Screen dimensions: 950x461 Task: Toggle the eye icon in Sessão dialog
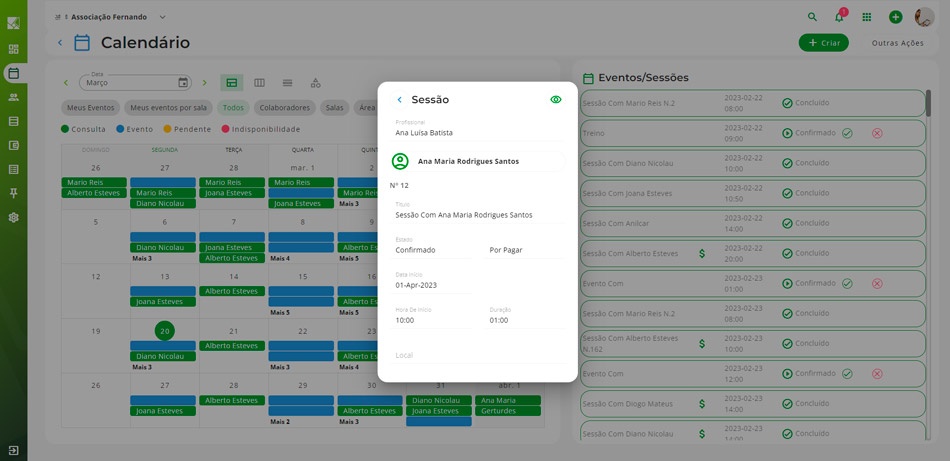pyautogui.click(x=556, y=100)
